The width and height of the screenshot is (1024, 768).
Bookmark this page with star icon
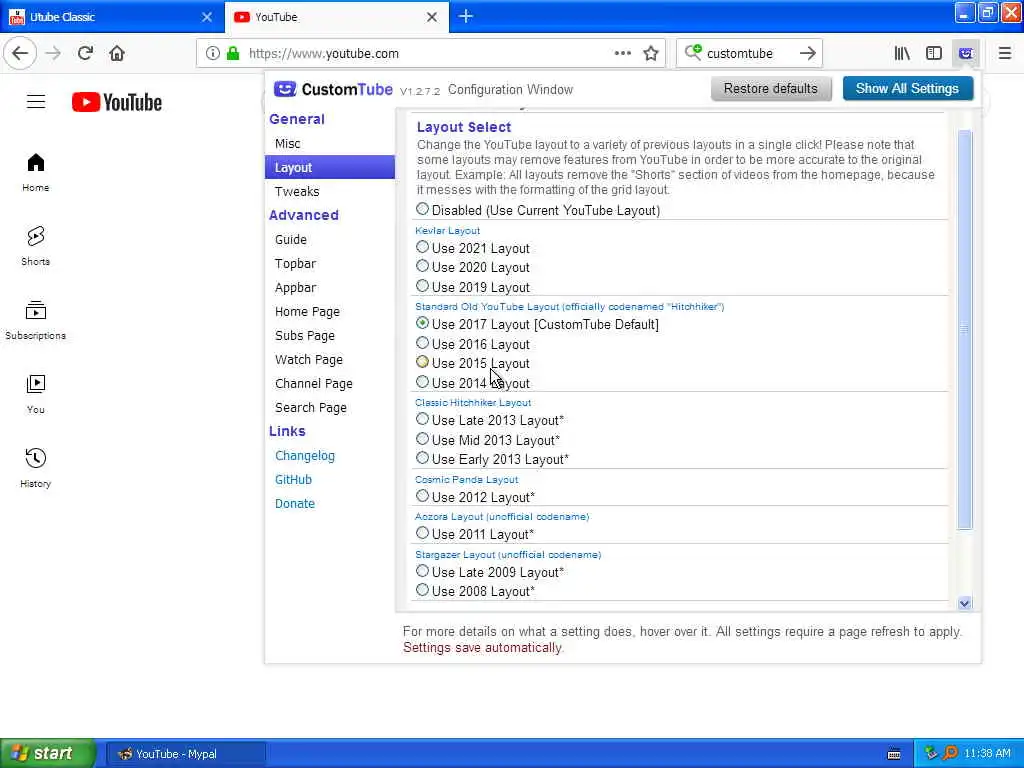click(650, 53)
